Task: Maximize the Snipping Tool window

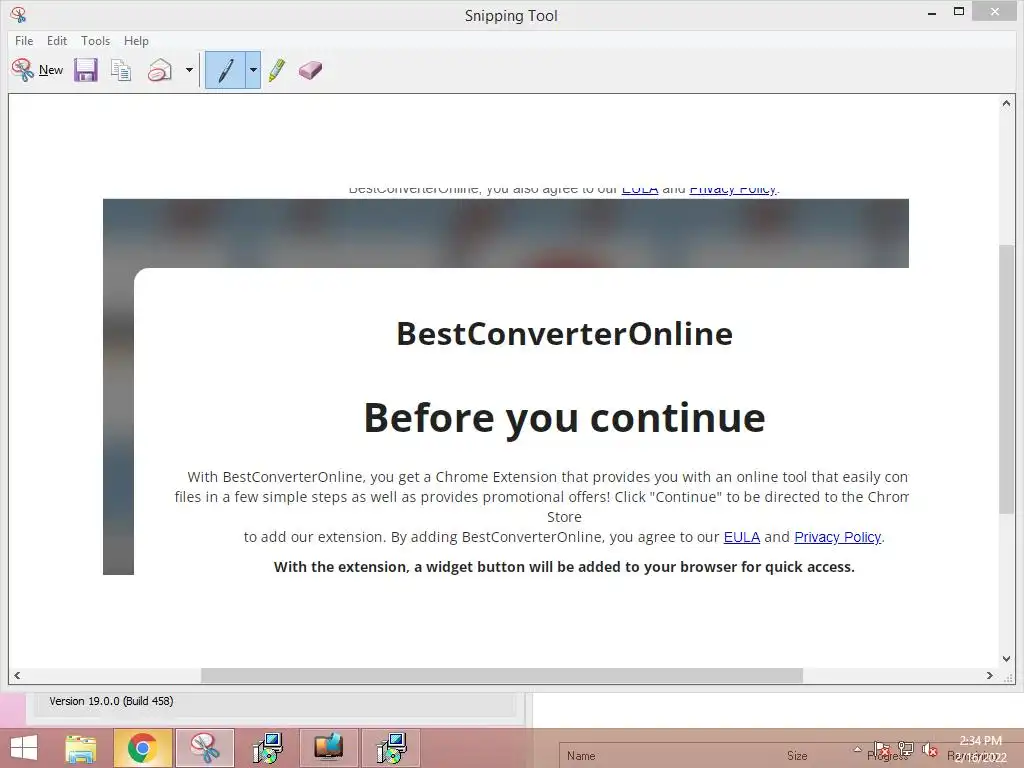Action: tap(959, 11)
